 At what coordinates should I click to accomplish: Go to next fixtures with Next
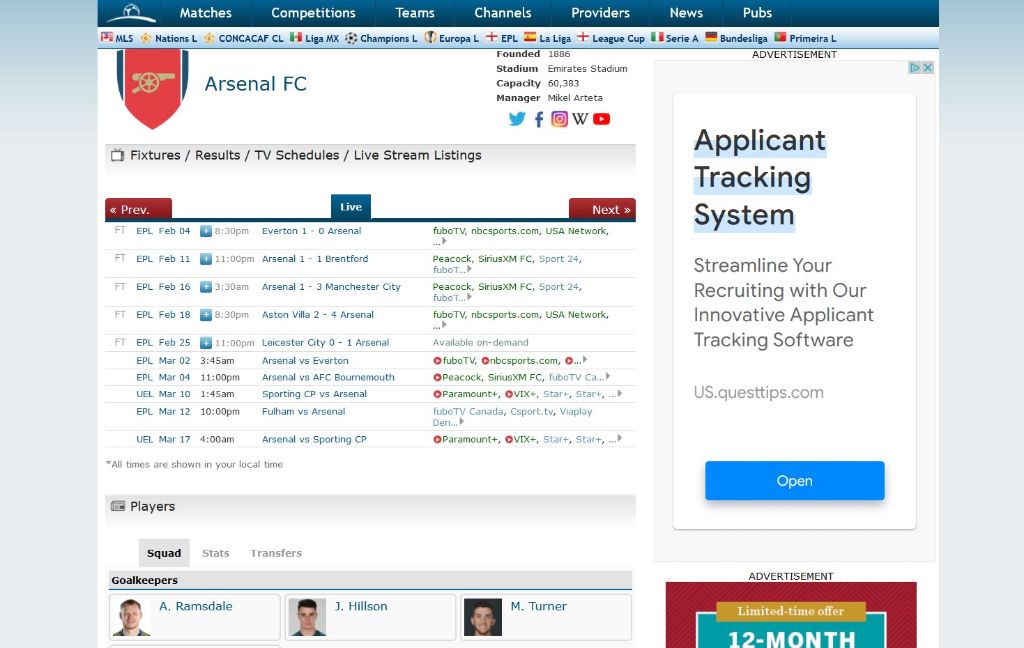click(x=602, y=209)
